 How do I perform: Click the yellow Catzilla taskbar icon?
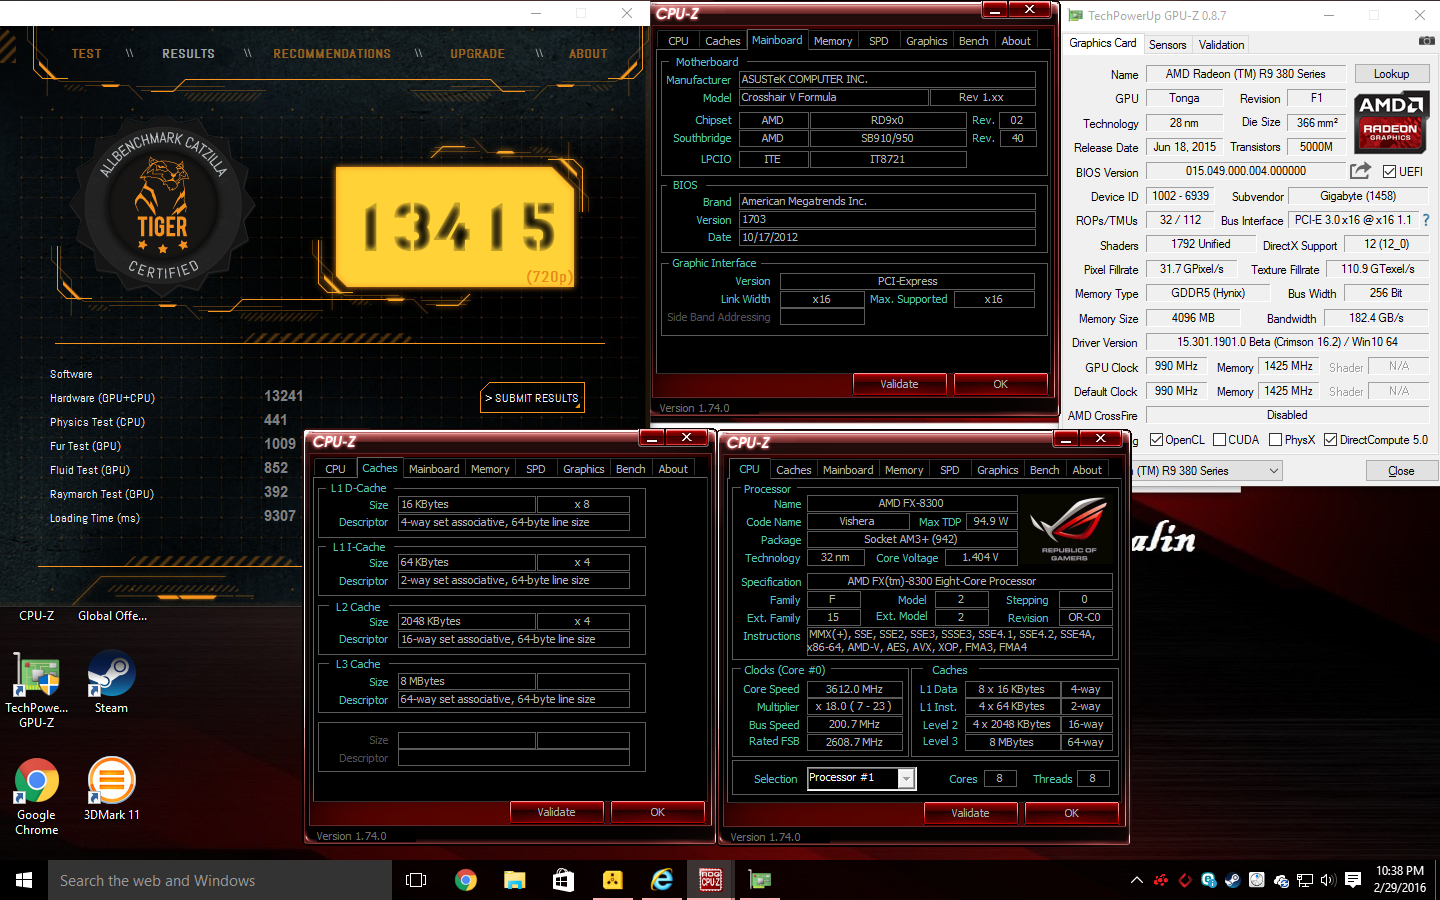612,880
